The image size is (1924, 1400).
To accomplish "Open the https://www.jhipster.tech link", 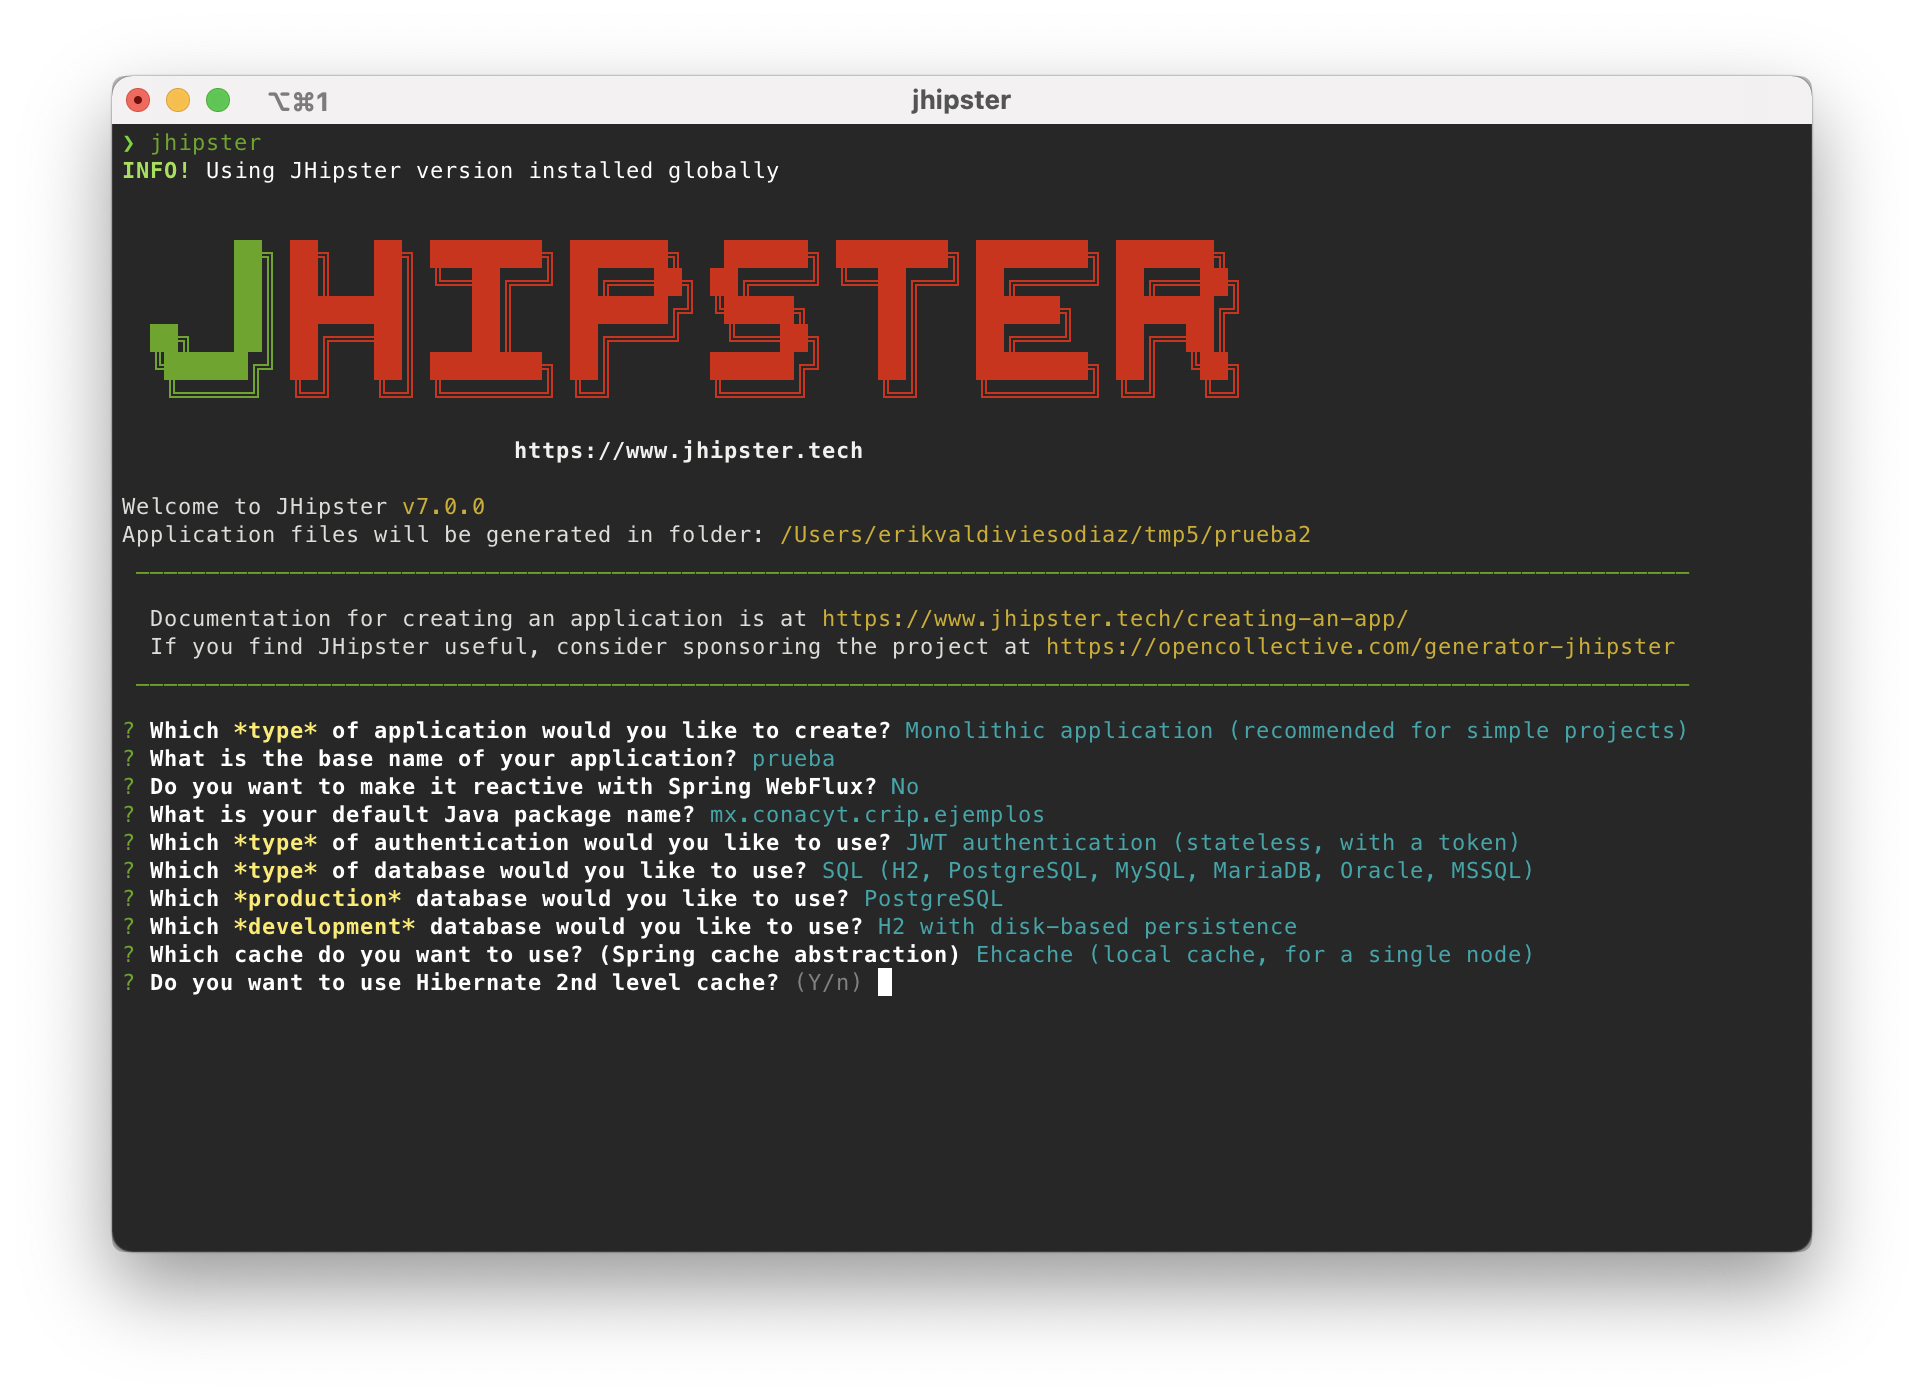I will click(688, 451).
